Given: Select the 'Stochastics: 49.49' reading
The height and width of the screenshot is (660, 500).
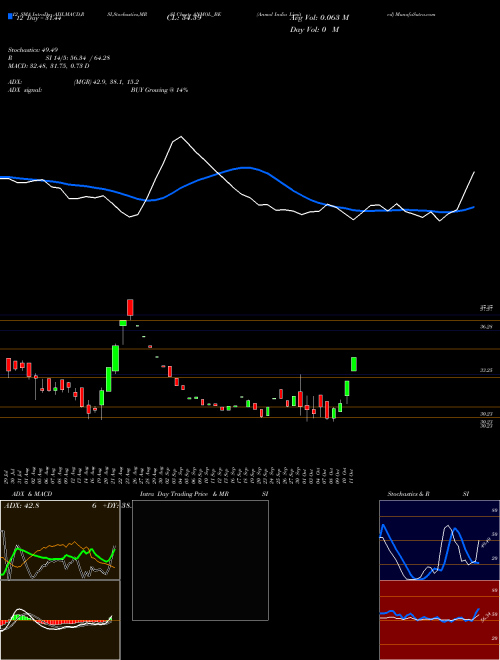Looking at the screenshot, I should tap(32, 49).
